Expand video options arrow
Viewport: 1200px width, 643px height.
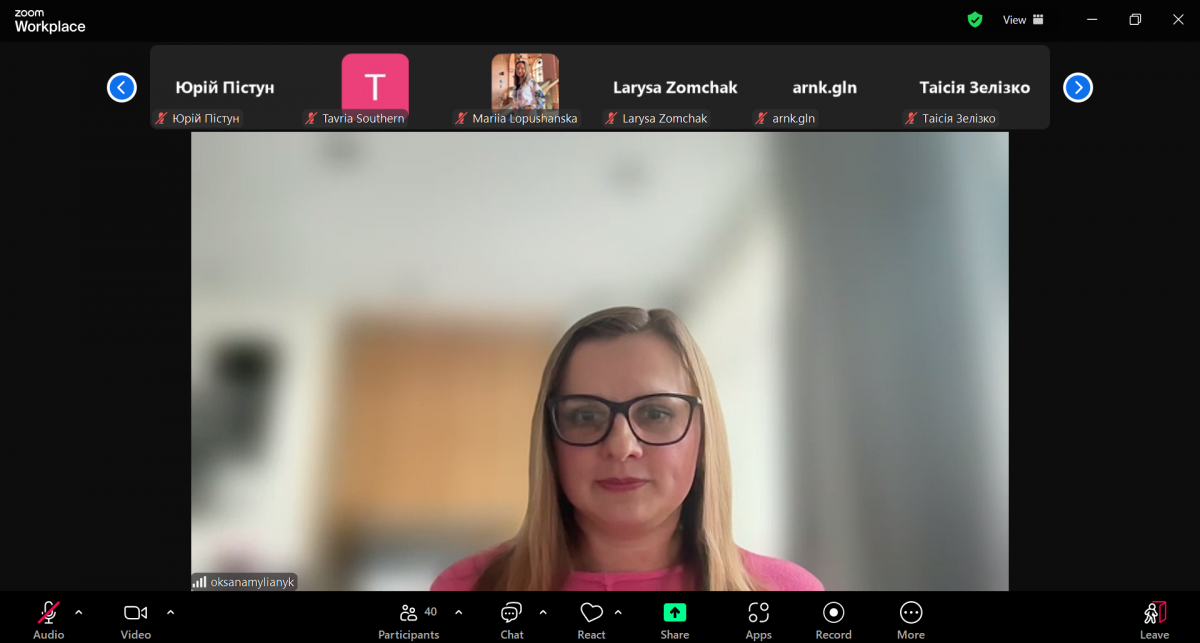click(x=170, y=612)
